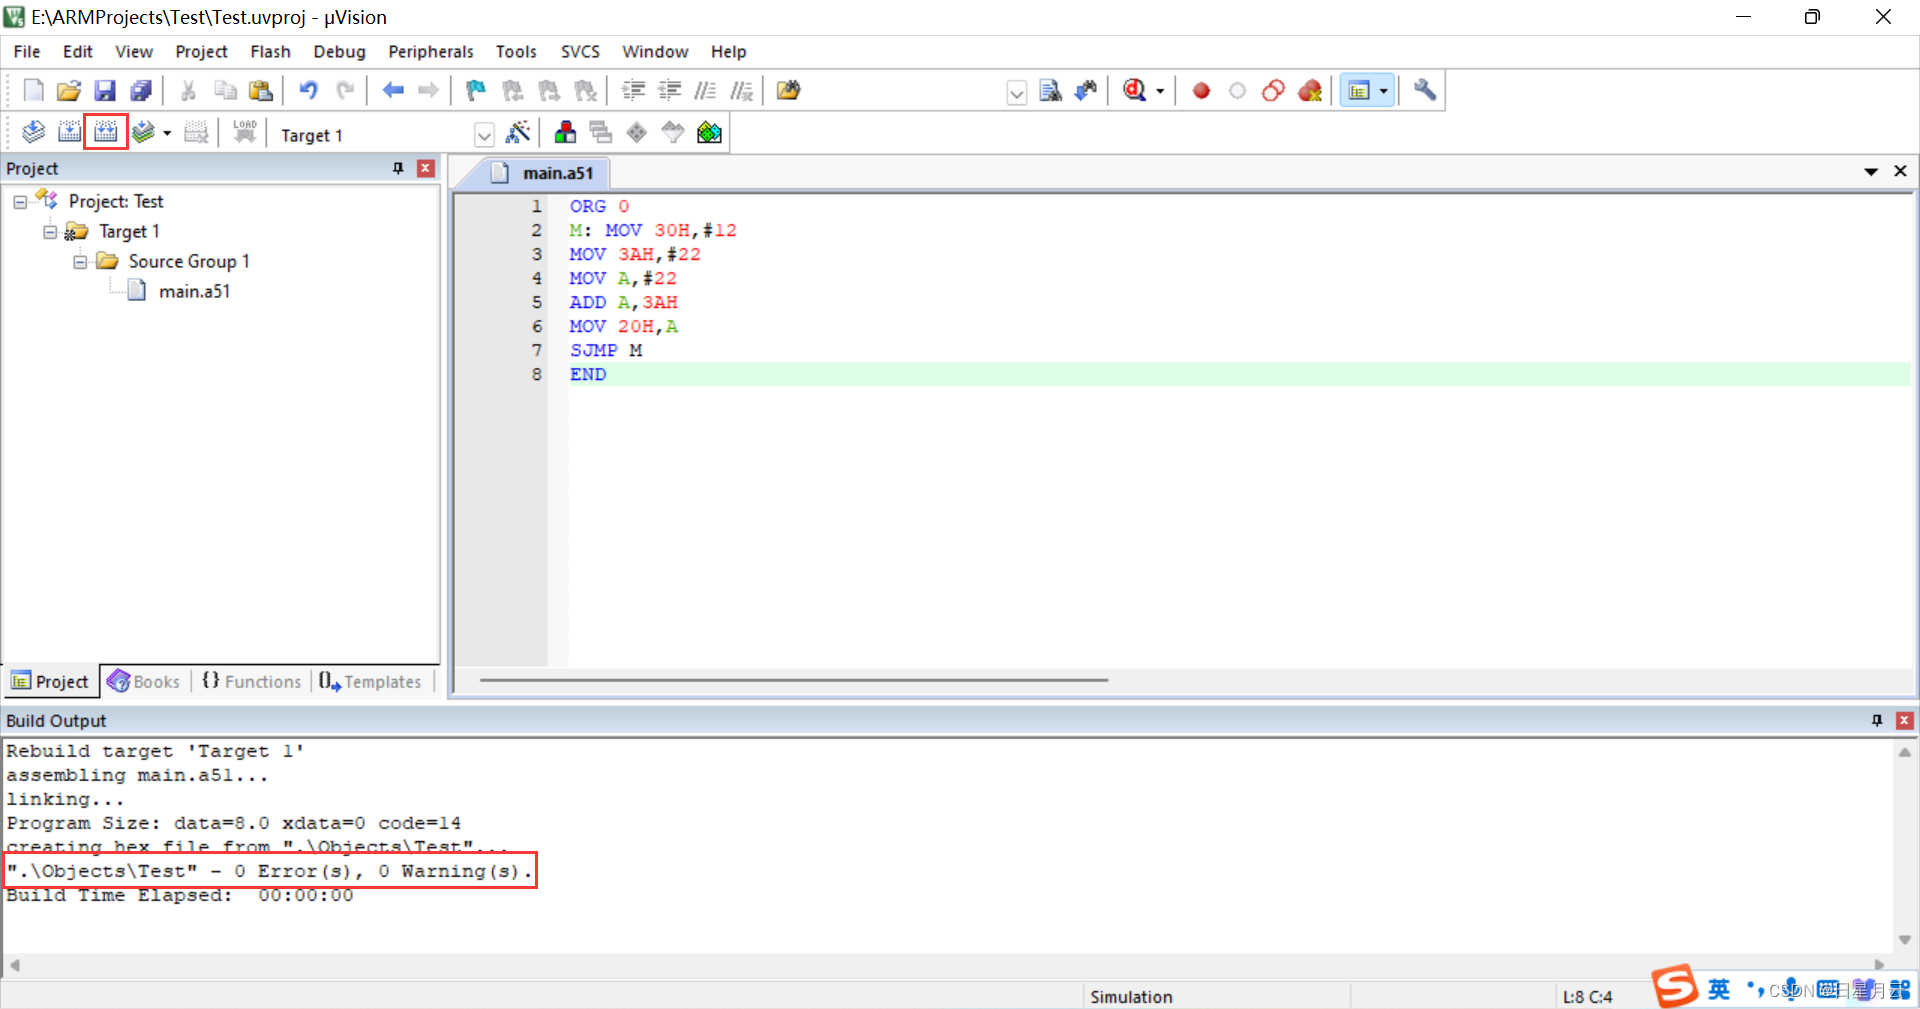Open the Flash menu
This screenshot has height=1009, width=1920.
(270, 52)
